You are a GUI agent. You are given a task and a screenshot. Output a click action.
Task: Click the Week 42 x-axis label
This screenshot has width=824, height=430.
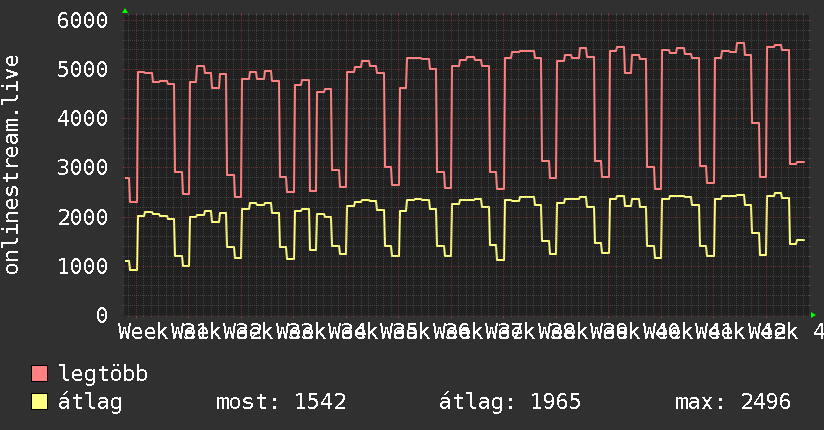click(768, 331)
